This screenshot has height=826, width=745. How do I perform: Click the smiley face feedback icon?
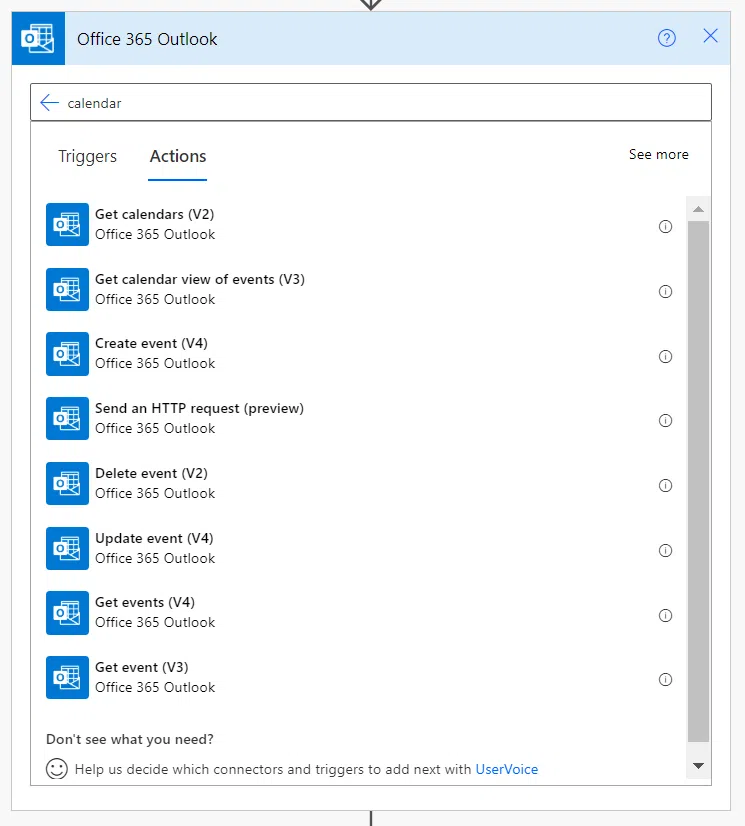(57, 769)
